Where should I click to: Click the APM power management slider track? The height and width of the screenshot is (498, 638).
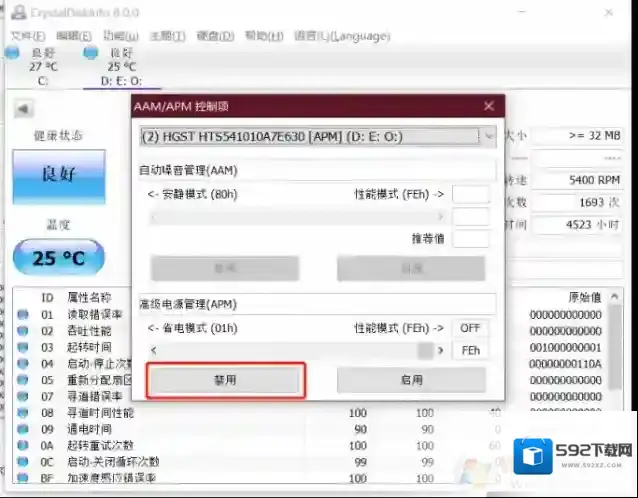(x=290, y=351)
